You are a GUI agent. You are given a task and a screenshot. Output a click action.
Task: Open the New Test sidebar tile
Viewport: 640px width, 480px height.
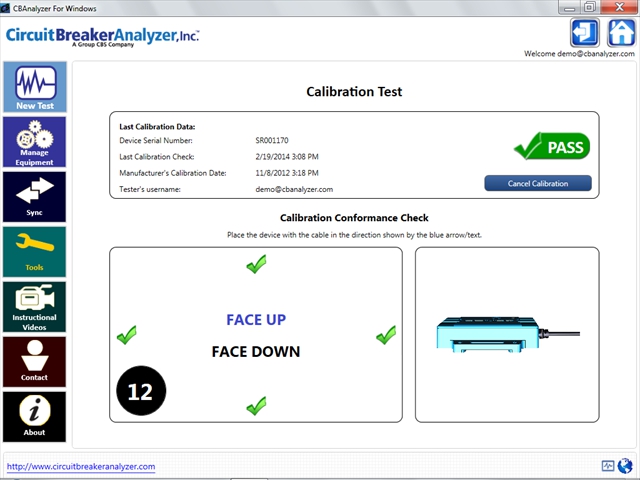coord(35,87)
